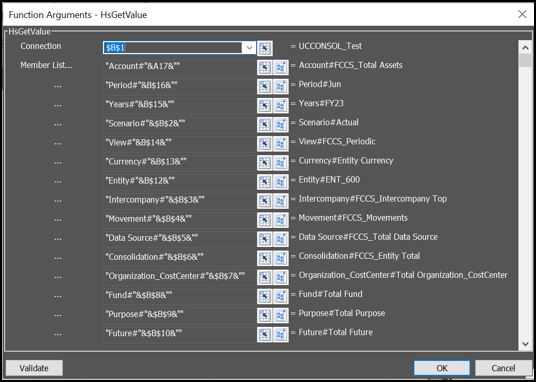Click the Validate button

34,368
